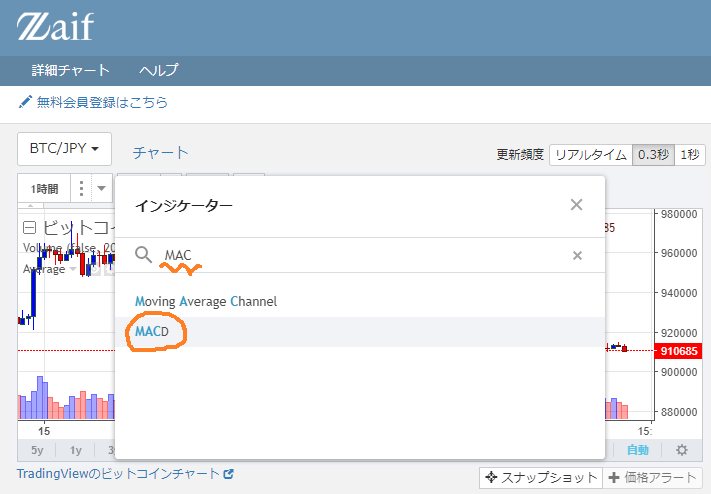Click the Zaif logo
The width and height of the screenshot is (711, 494).
point(54,26)
